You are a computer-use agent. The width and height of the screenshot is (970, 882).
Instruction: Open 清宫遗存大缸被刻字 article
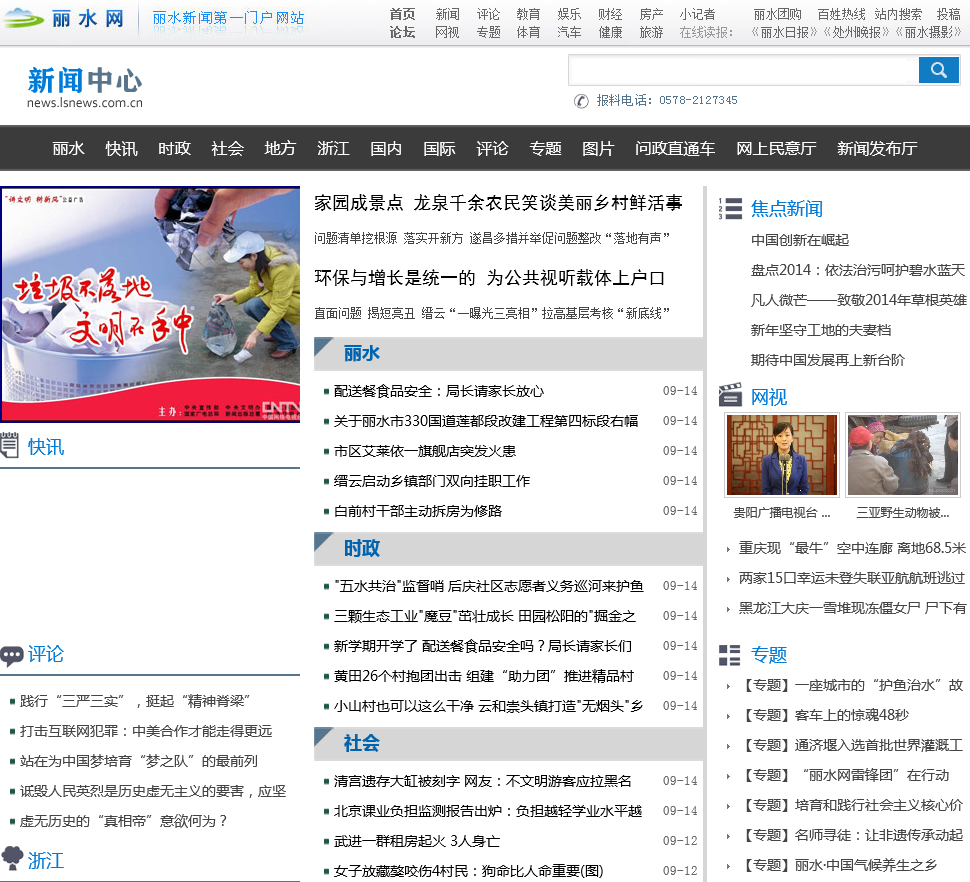(483, 781)
